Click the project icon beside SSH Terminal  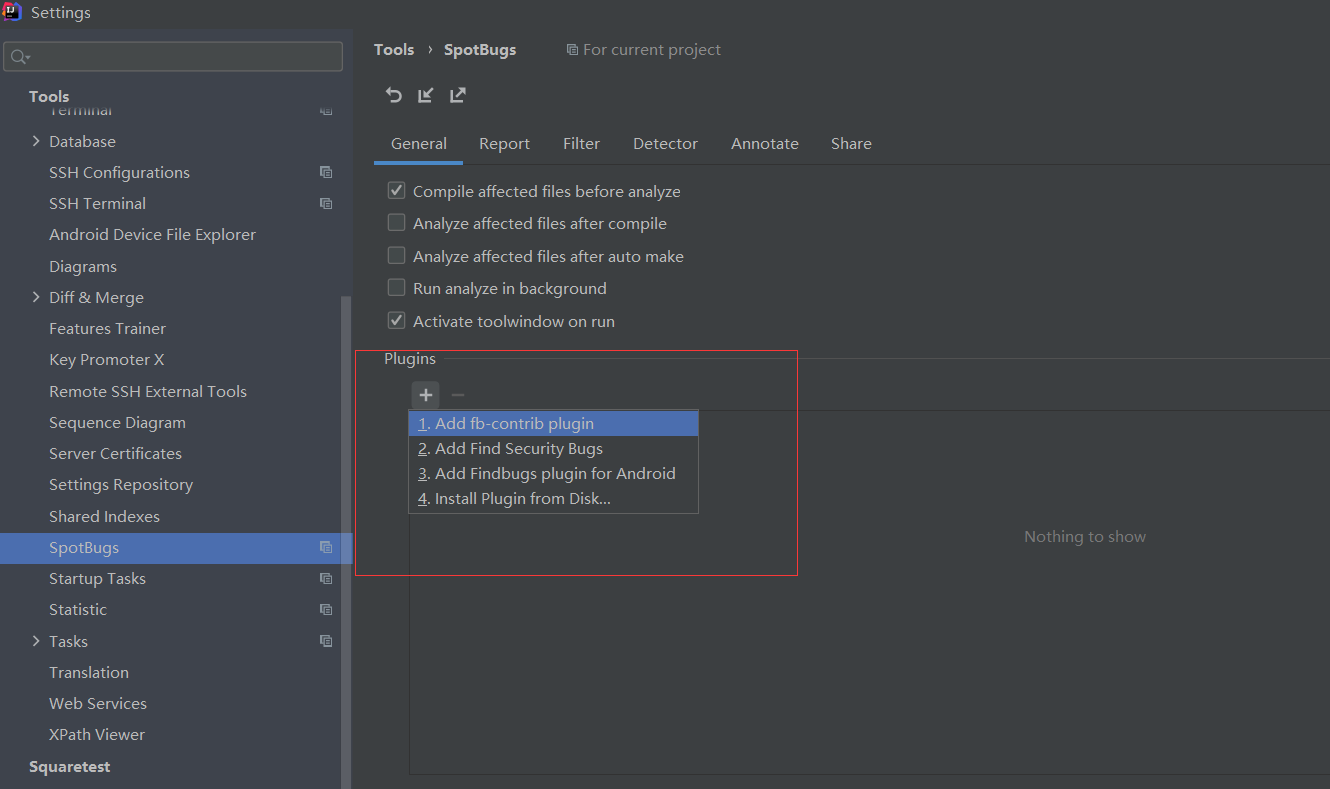pyautogui.click(x=326, y=203)
